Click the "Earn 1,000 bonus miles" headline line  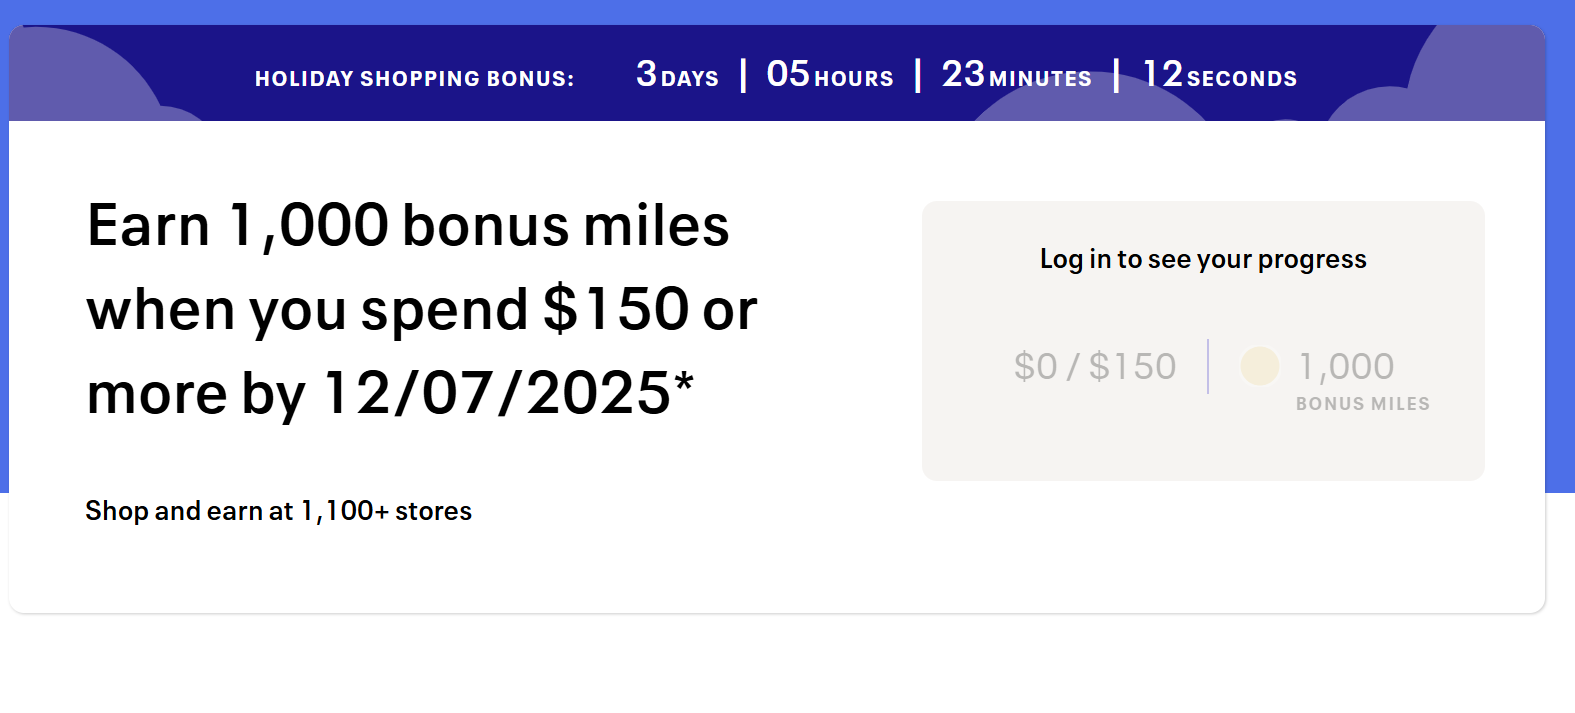pyautogui.click(x=408, y=225)
